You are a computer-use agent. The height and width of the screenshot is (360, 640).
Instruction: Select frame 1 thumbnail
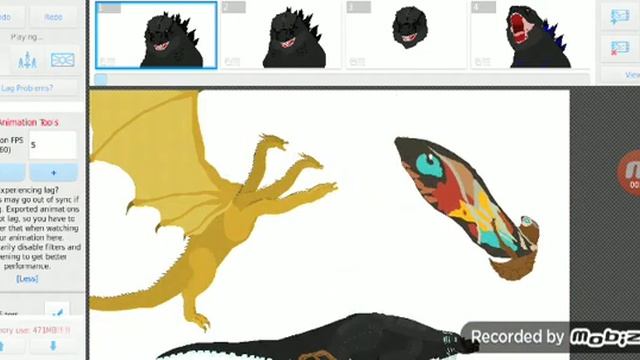pos(156,35)
